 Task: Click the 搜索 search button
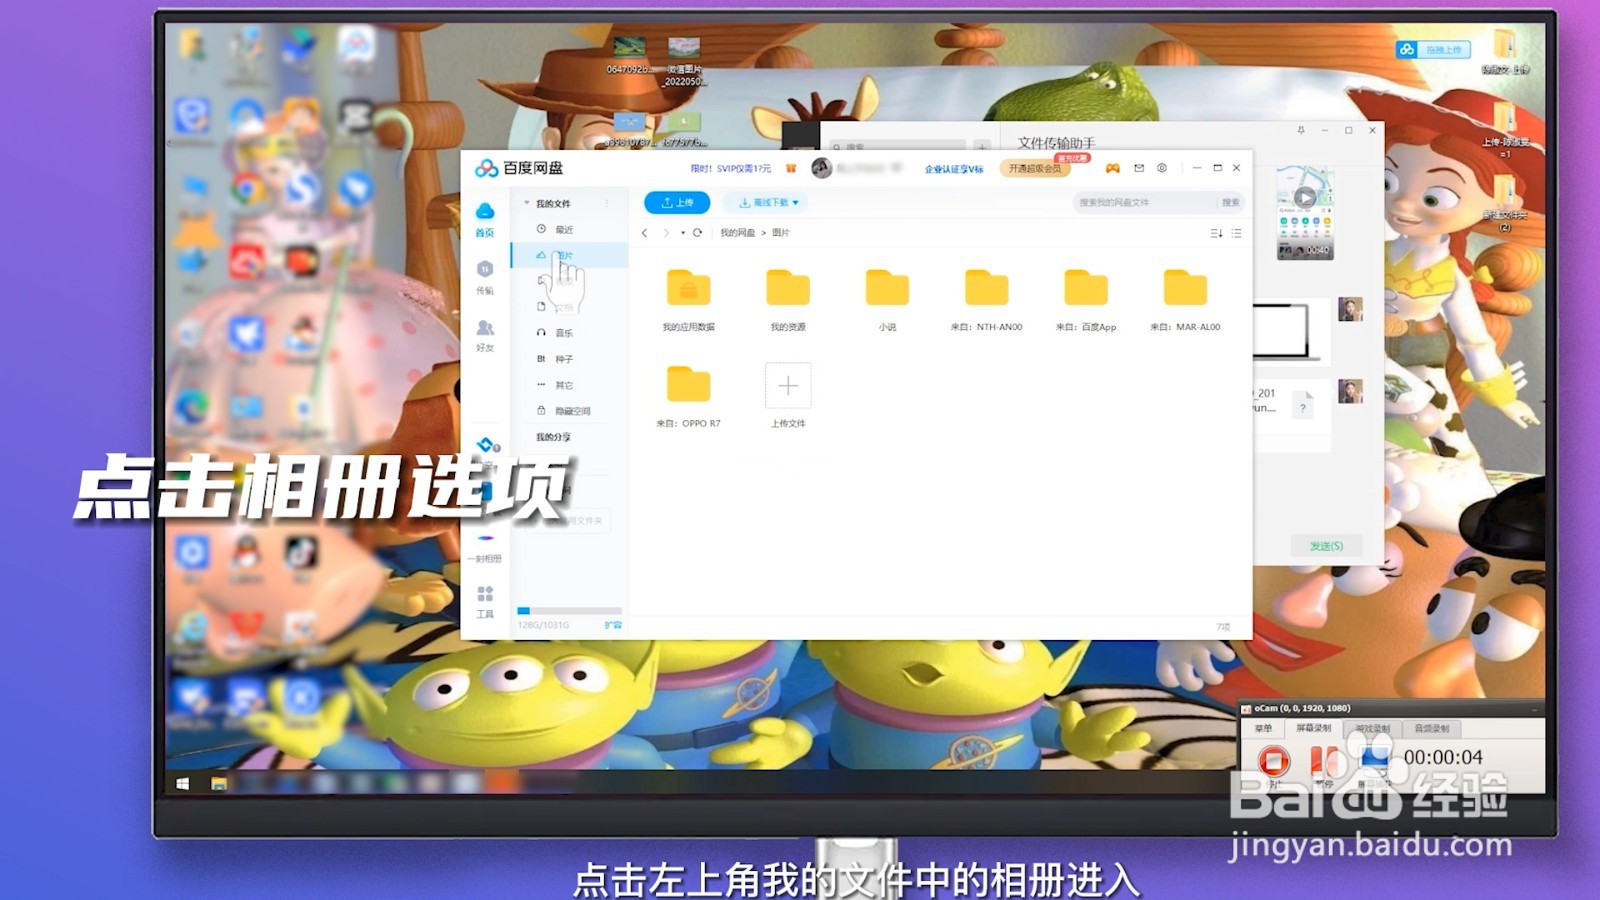point(1230,202)
